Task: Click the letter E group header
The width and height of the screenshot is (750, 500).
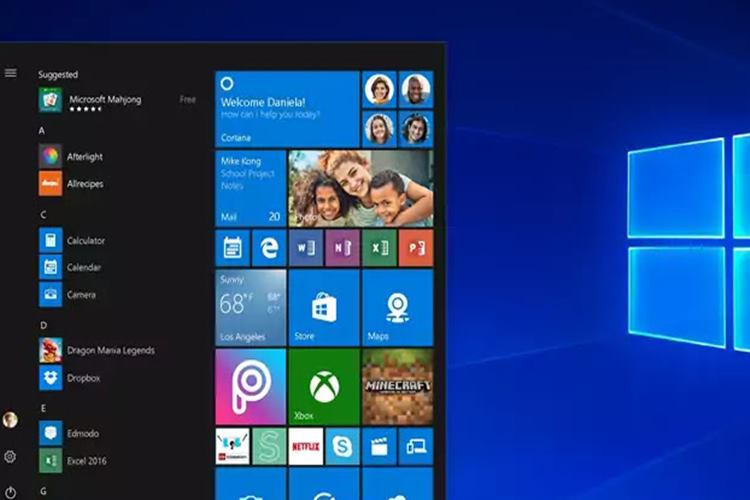Action: (43, 408)
